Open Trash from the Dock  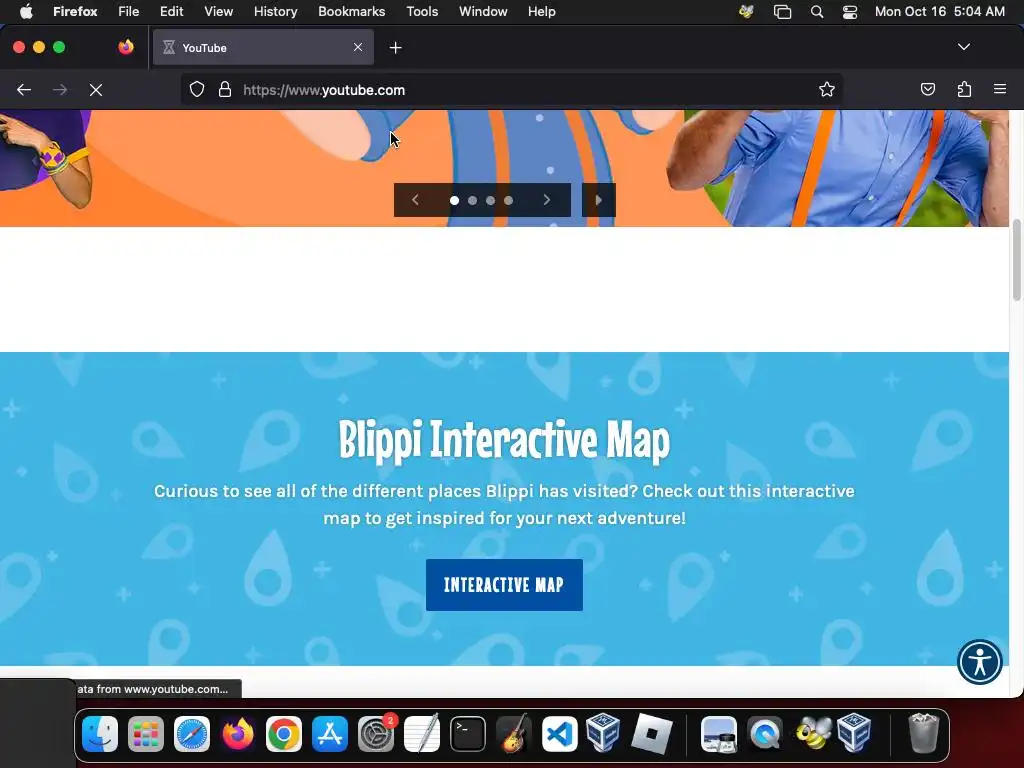(923, 733)
